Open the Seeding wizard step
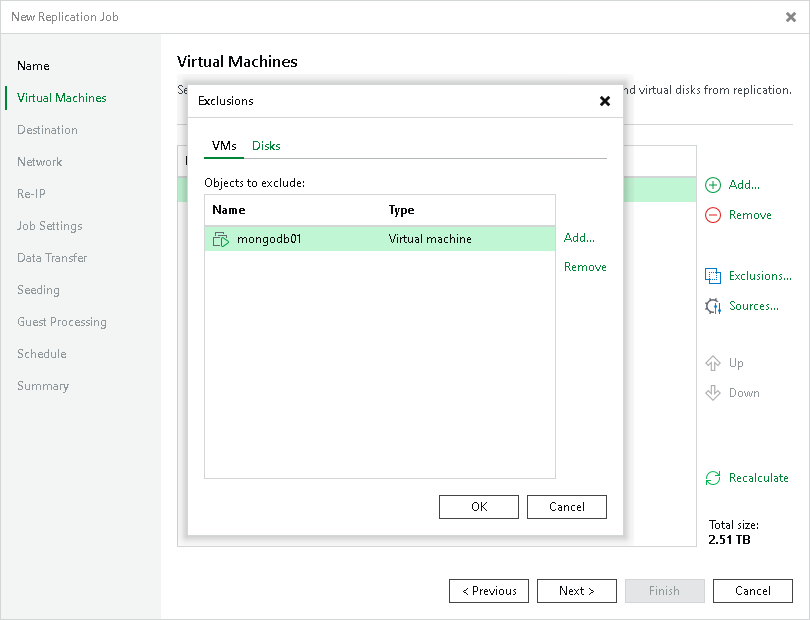Viewport: 810px width, 620px height. point(38,290)
